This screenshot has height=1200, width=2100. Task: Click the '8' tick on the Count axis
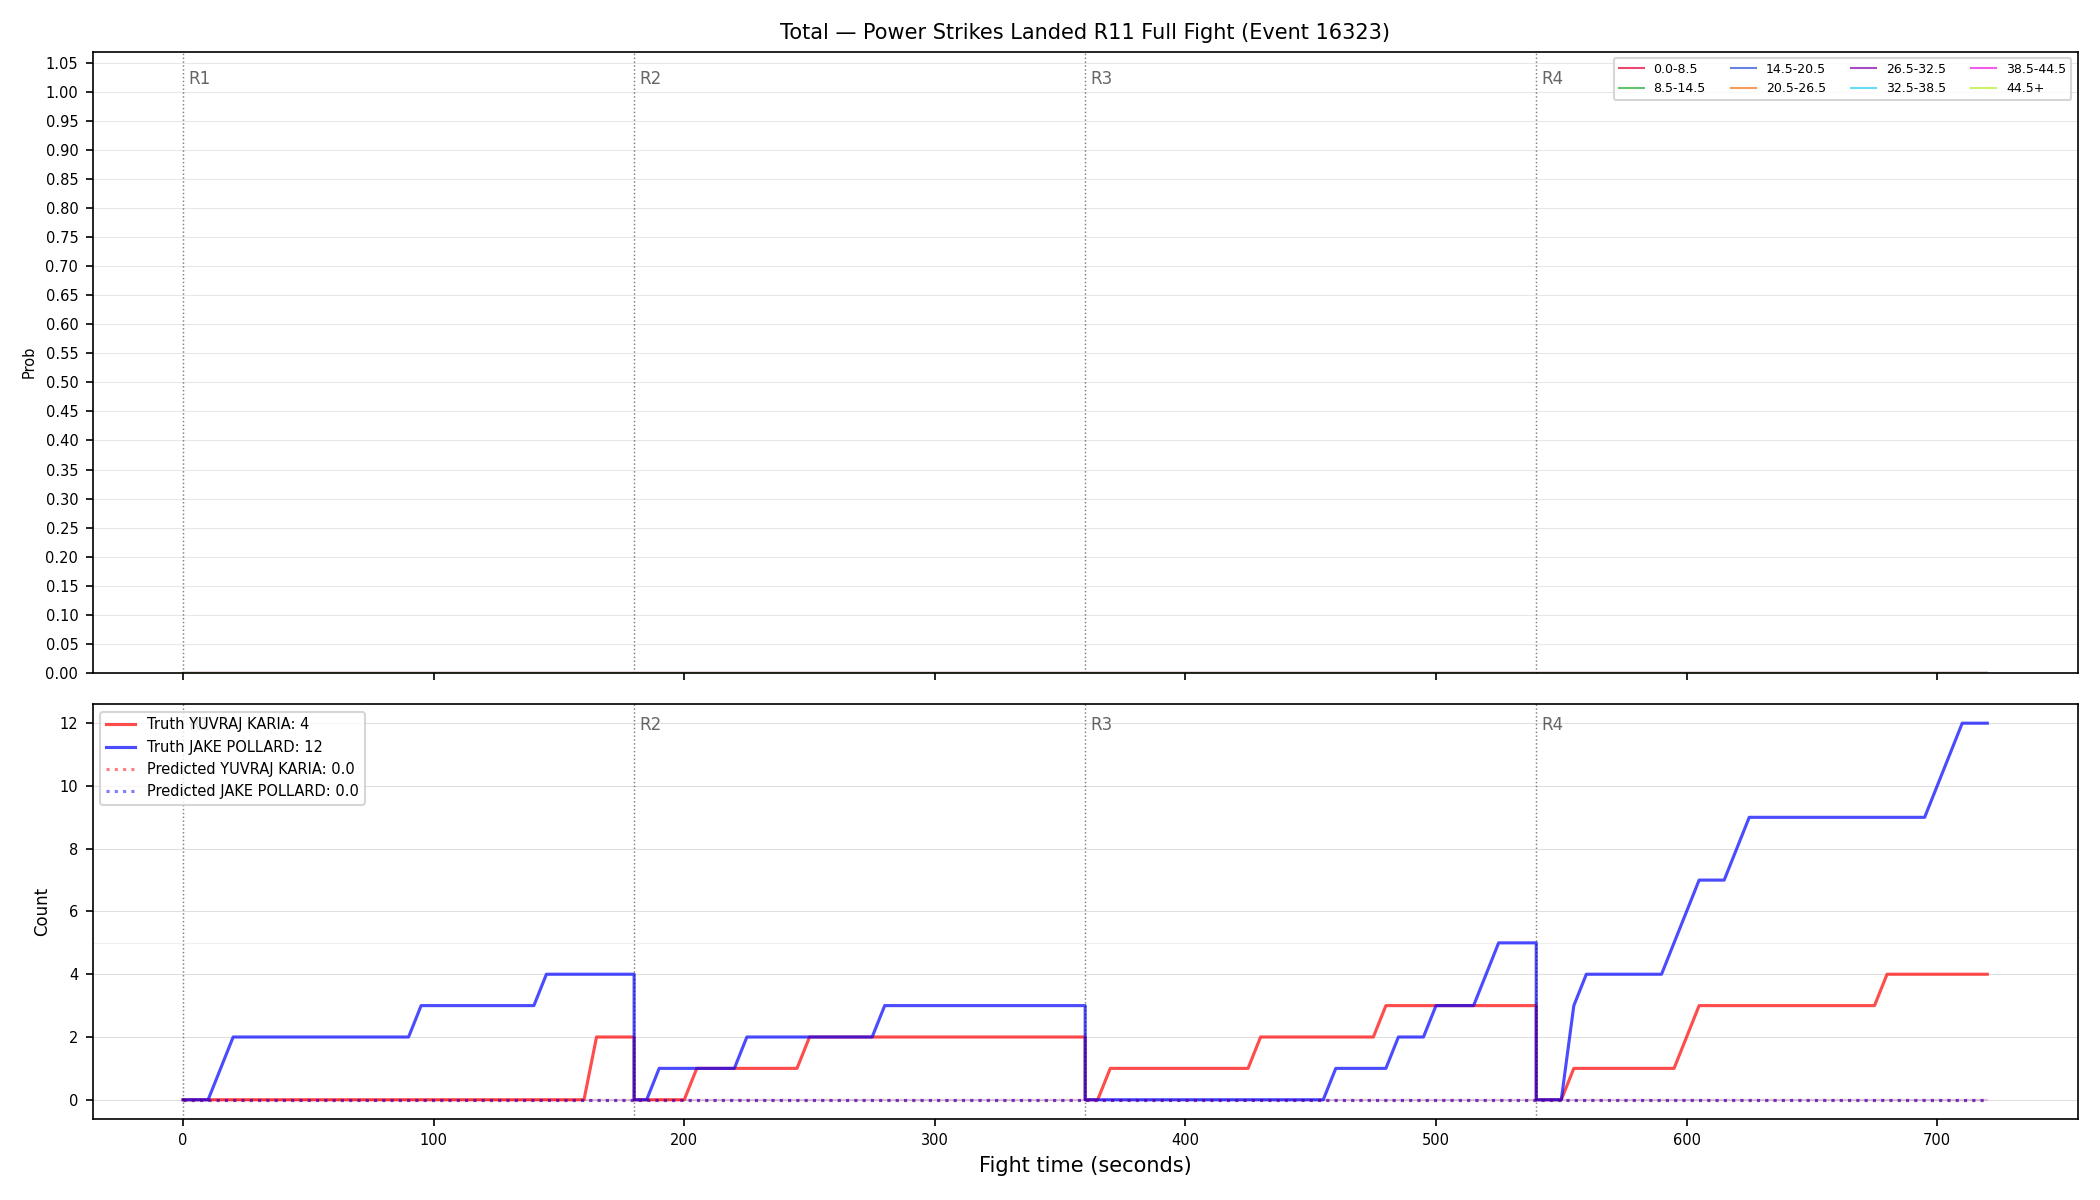(x=73, y=849)
